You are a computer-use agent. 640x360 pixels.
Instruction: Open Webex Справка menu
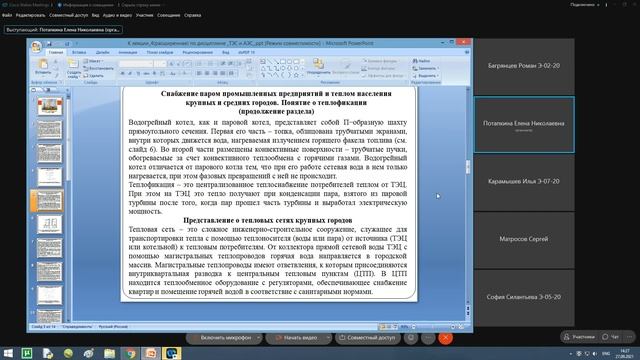point(193,15)
